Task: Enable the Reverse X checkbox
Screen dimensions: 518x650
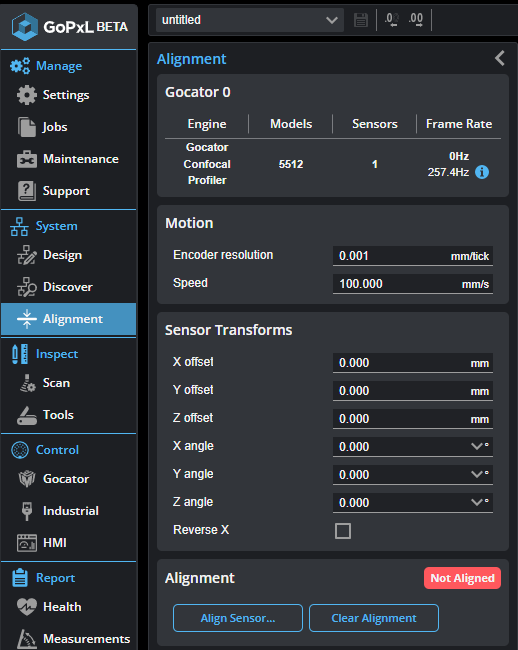Action: pos(343,531)
